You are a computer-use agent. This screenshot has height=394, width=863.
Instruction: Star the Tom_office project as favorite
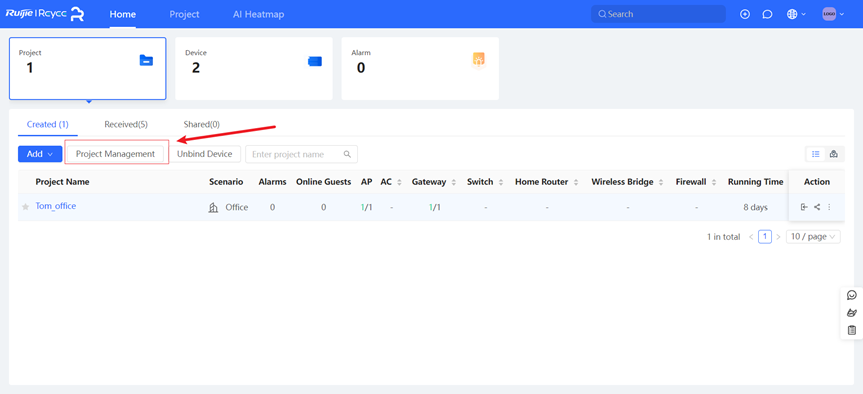[x=25, y=207]
